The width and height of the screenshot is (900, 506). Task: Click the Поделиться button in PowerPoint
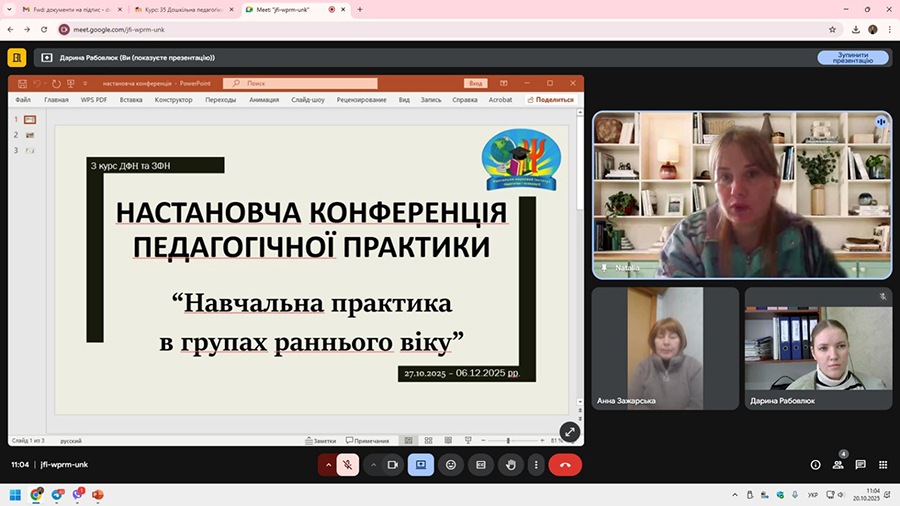pos(551,100)
